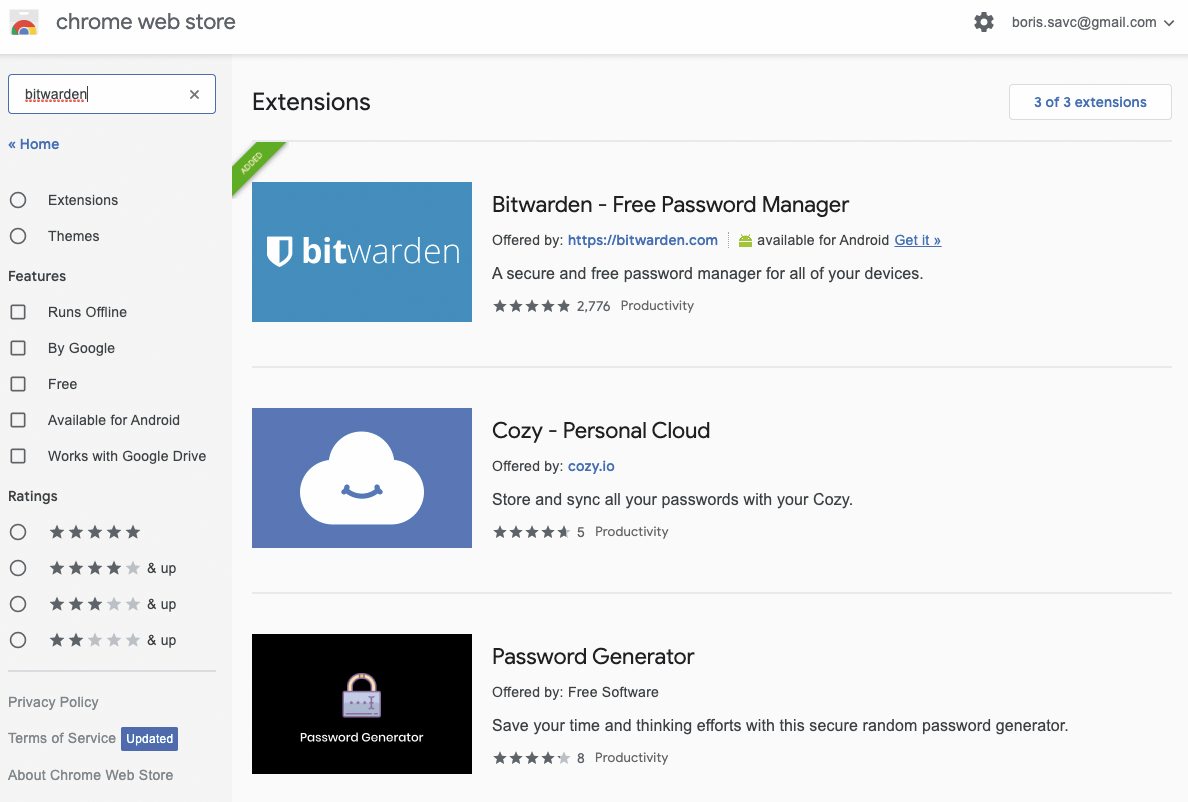The width and height of the screenshot is (1188, 802).
Task: Enable Available for Android filter
Action: click(x=18, y=420)
